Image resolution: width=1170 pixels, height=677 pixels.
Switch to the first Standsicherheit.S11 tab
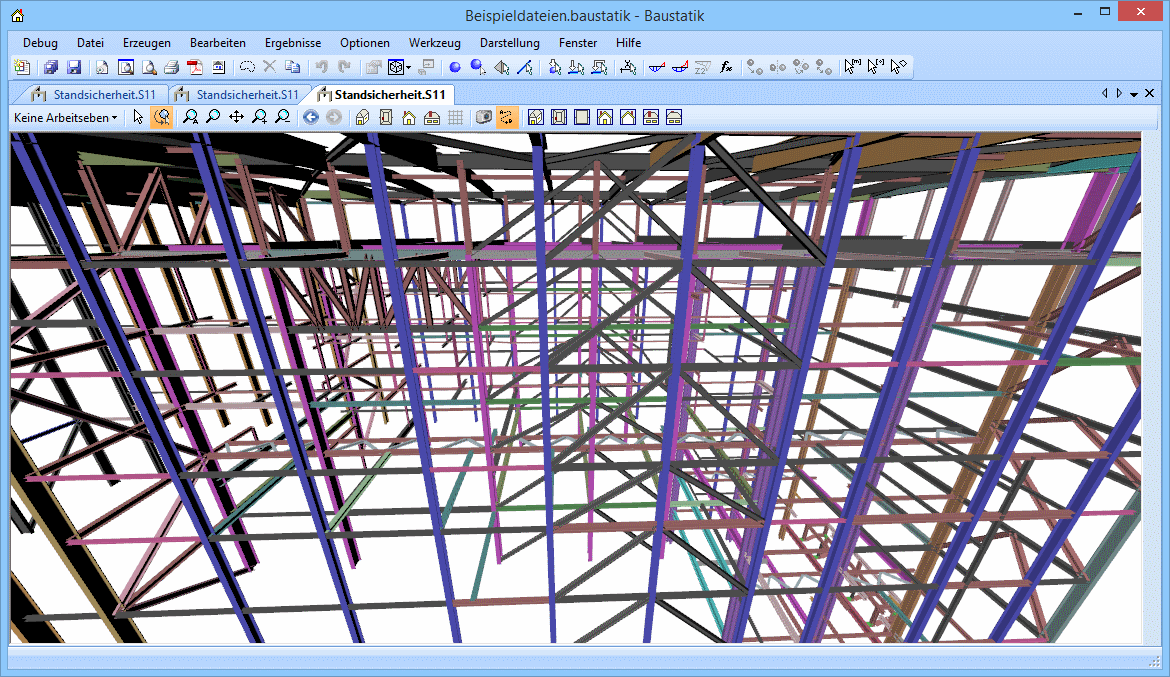pyautogui.click(x=94, y=95)
